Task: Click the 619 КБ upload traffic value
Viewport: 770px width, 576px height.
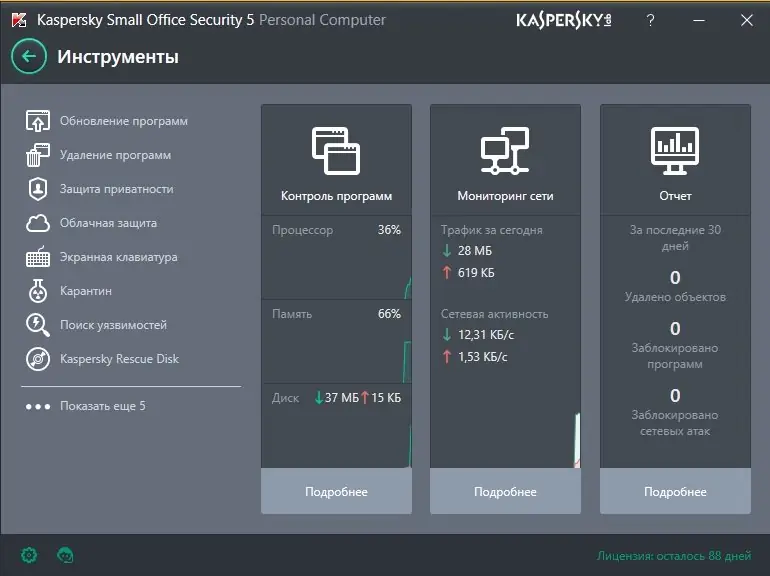Action: [476, 273]
